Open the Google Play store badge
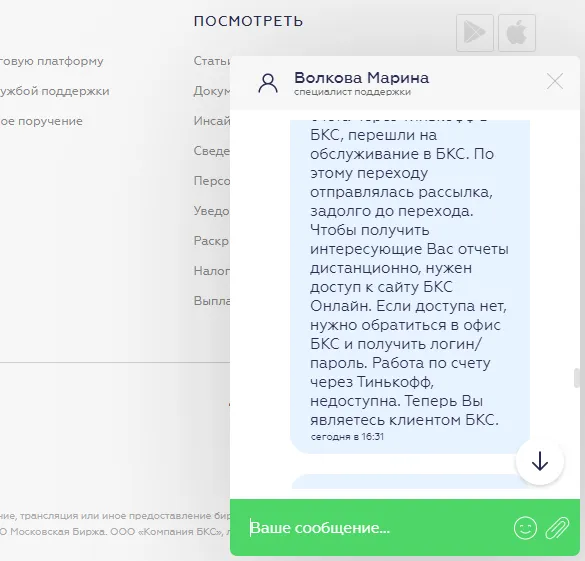 coord(475,33)
